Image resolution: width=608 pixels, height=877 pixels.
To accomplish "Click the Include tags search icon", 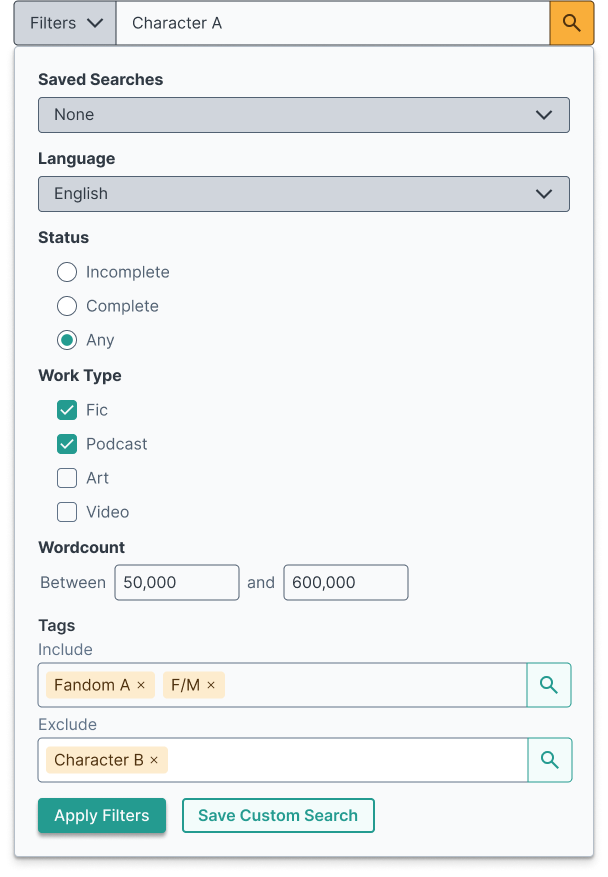I will click(549, 685).
